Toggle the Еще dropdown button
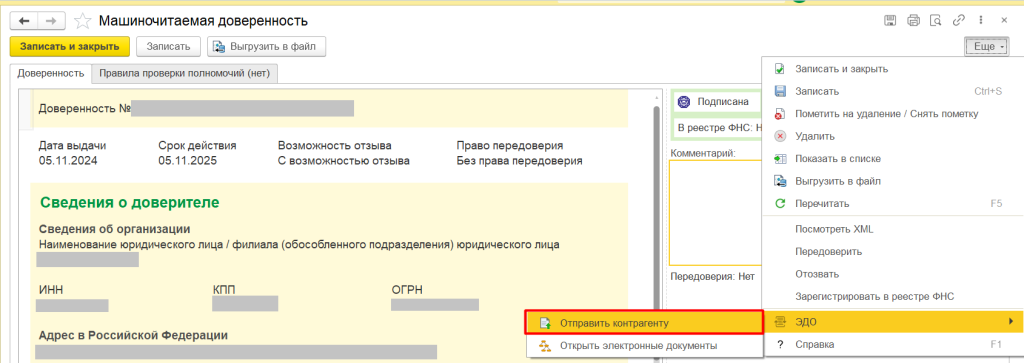This screenshot has height=363, width=1024. point(986,46)
